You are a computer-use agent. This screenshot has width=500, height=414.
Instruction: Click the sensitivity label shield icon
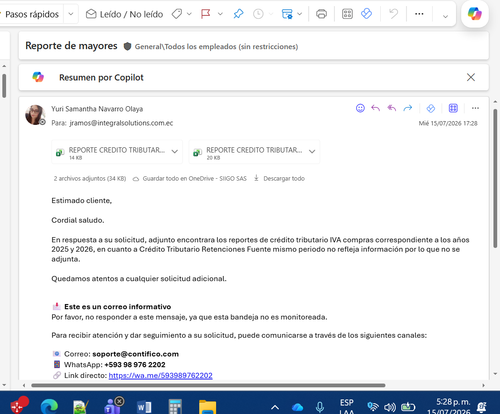(127, 46)
